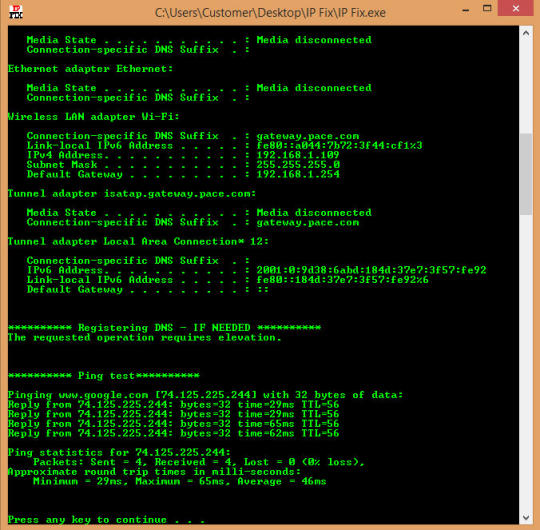The width and height of the screenshot is (540, 530).
Task: Click the 'Ping test' section header
Action: click(104, 376)
